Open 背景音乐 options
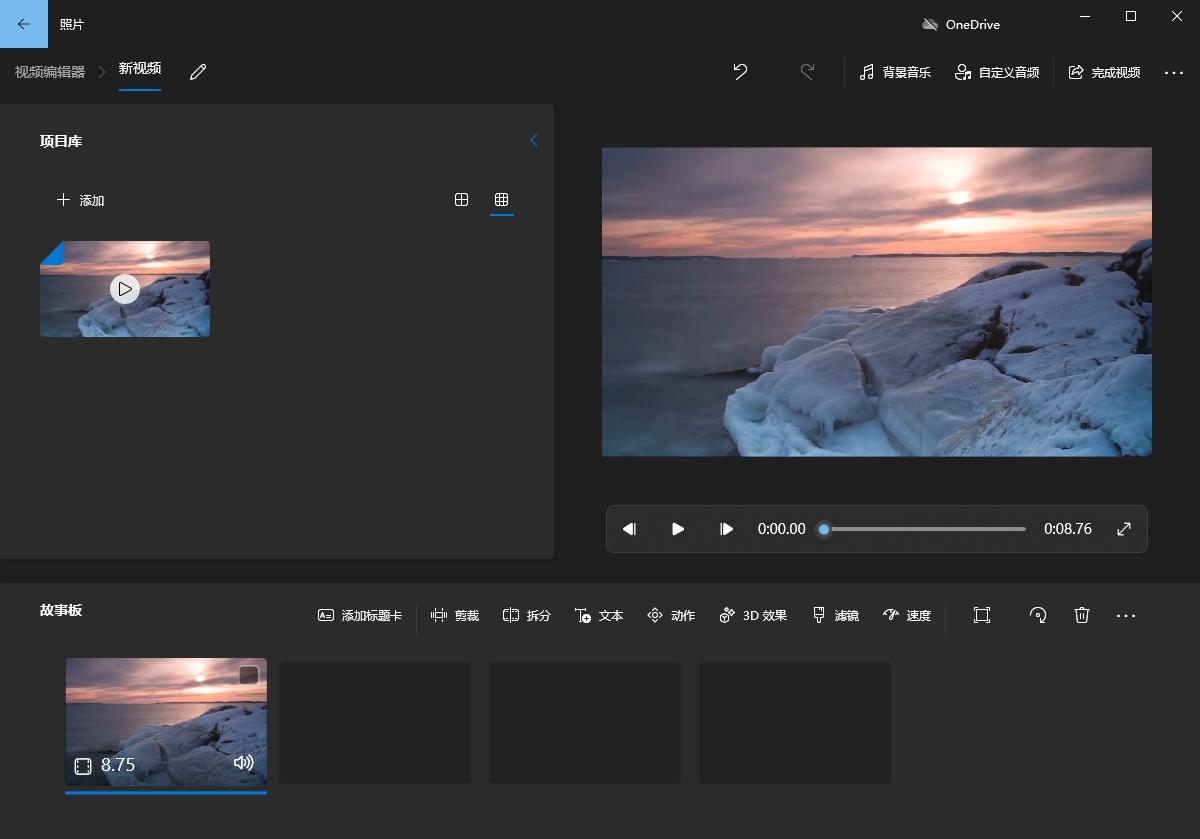The width and height of the screenshot is (1200, 839). [895, 72]
